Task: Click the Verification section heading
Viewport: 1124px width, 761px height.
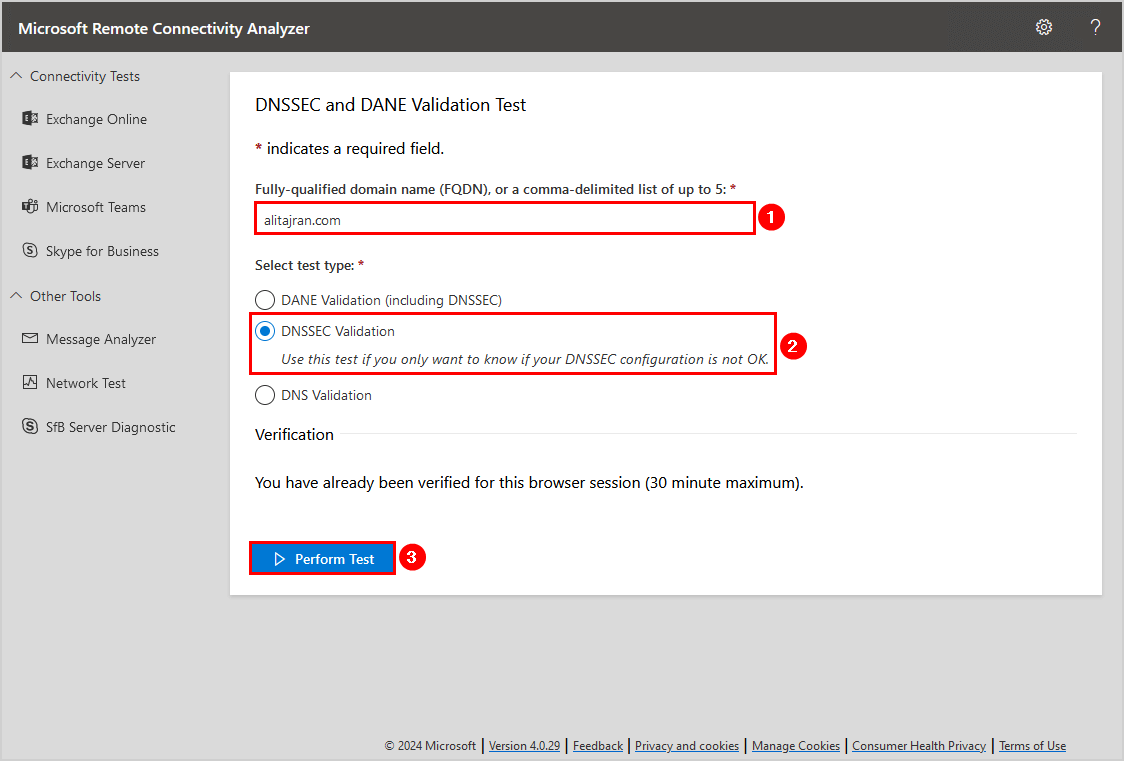Action: pyautogui.click(x=294, y=434)
